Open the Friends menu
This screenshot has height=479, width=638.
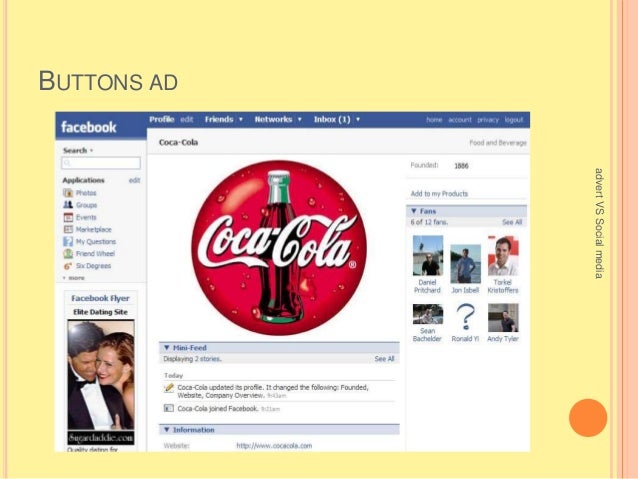(219, 119)
